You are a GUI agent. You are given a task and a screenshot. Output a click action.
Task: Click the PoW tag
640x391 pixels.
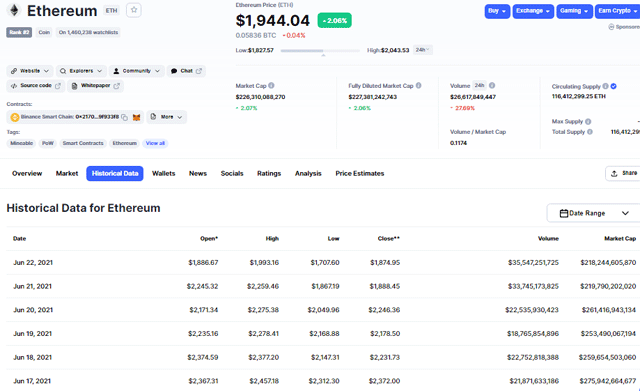(48, 143)
